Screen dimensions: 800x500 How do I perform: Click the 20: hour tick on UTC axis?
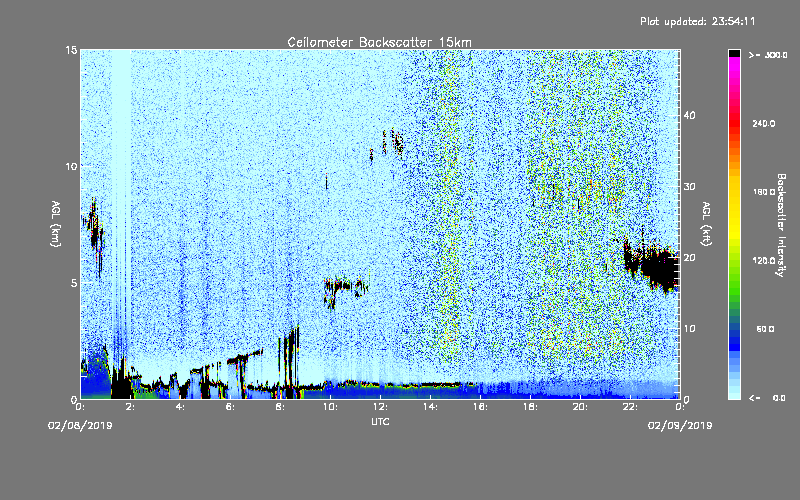[581, 407]
